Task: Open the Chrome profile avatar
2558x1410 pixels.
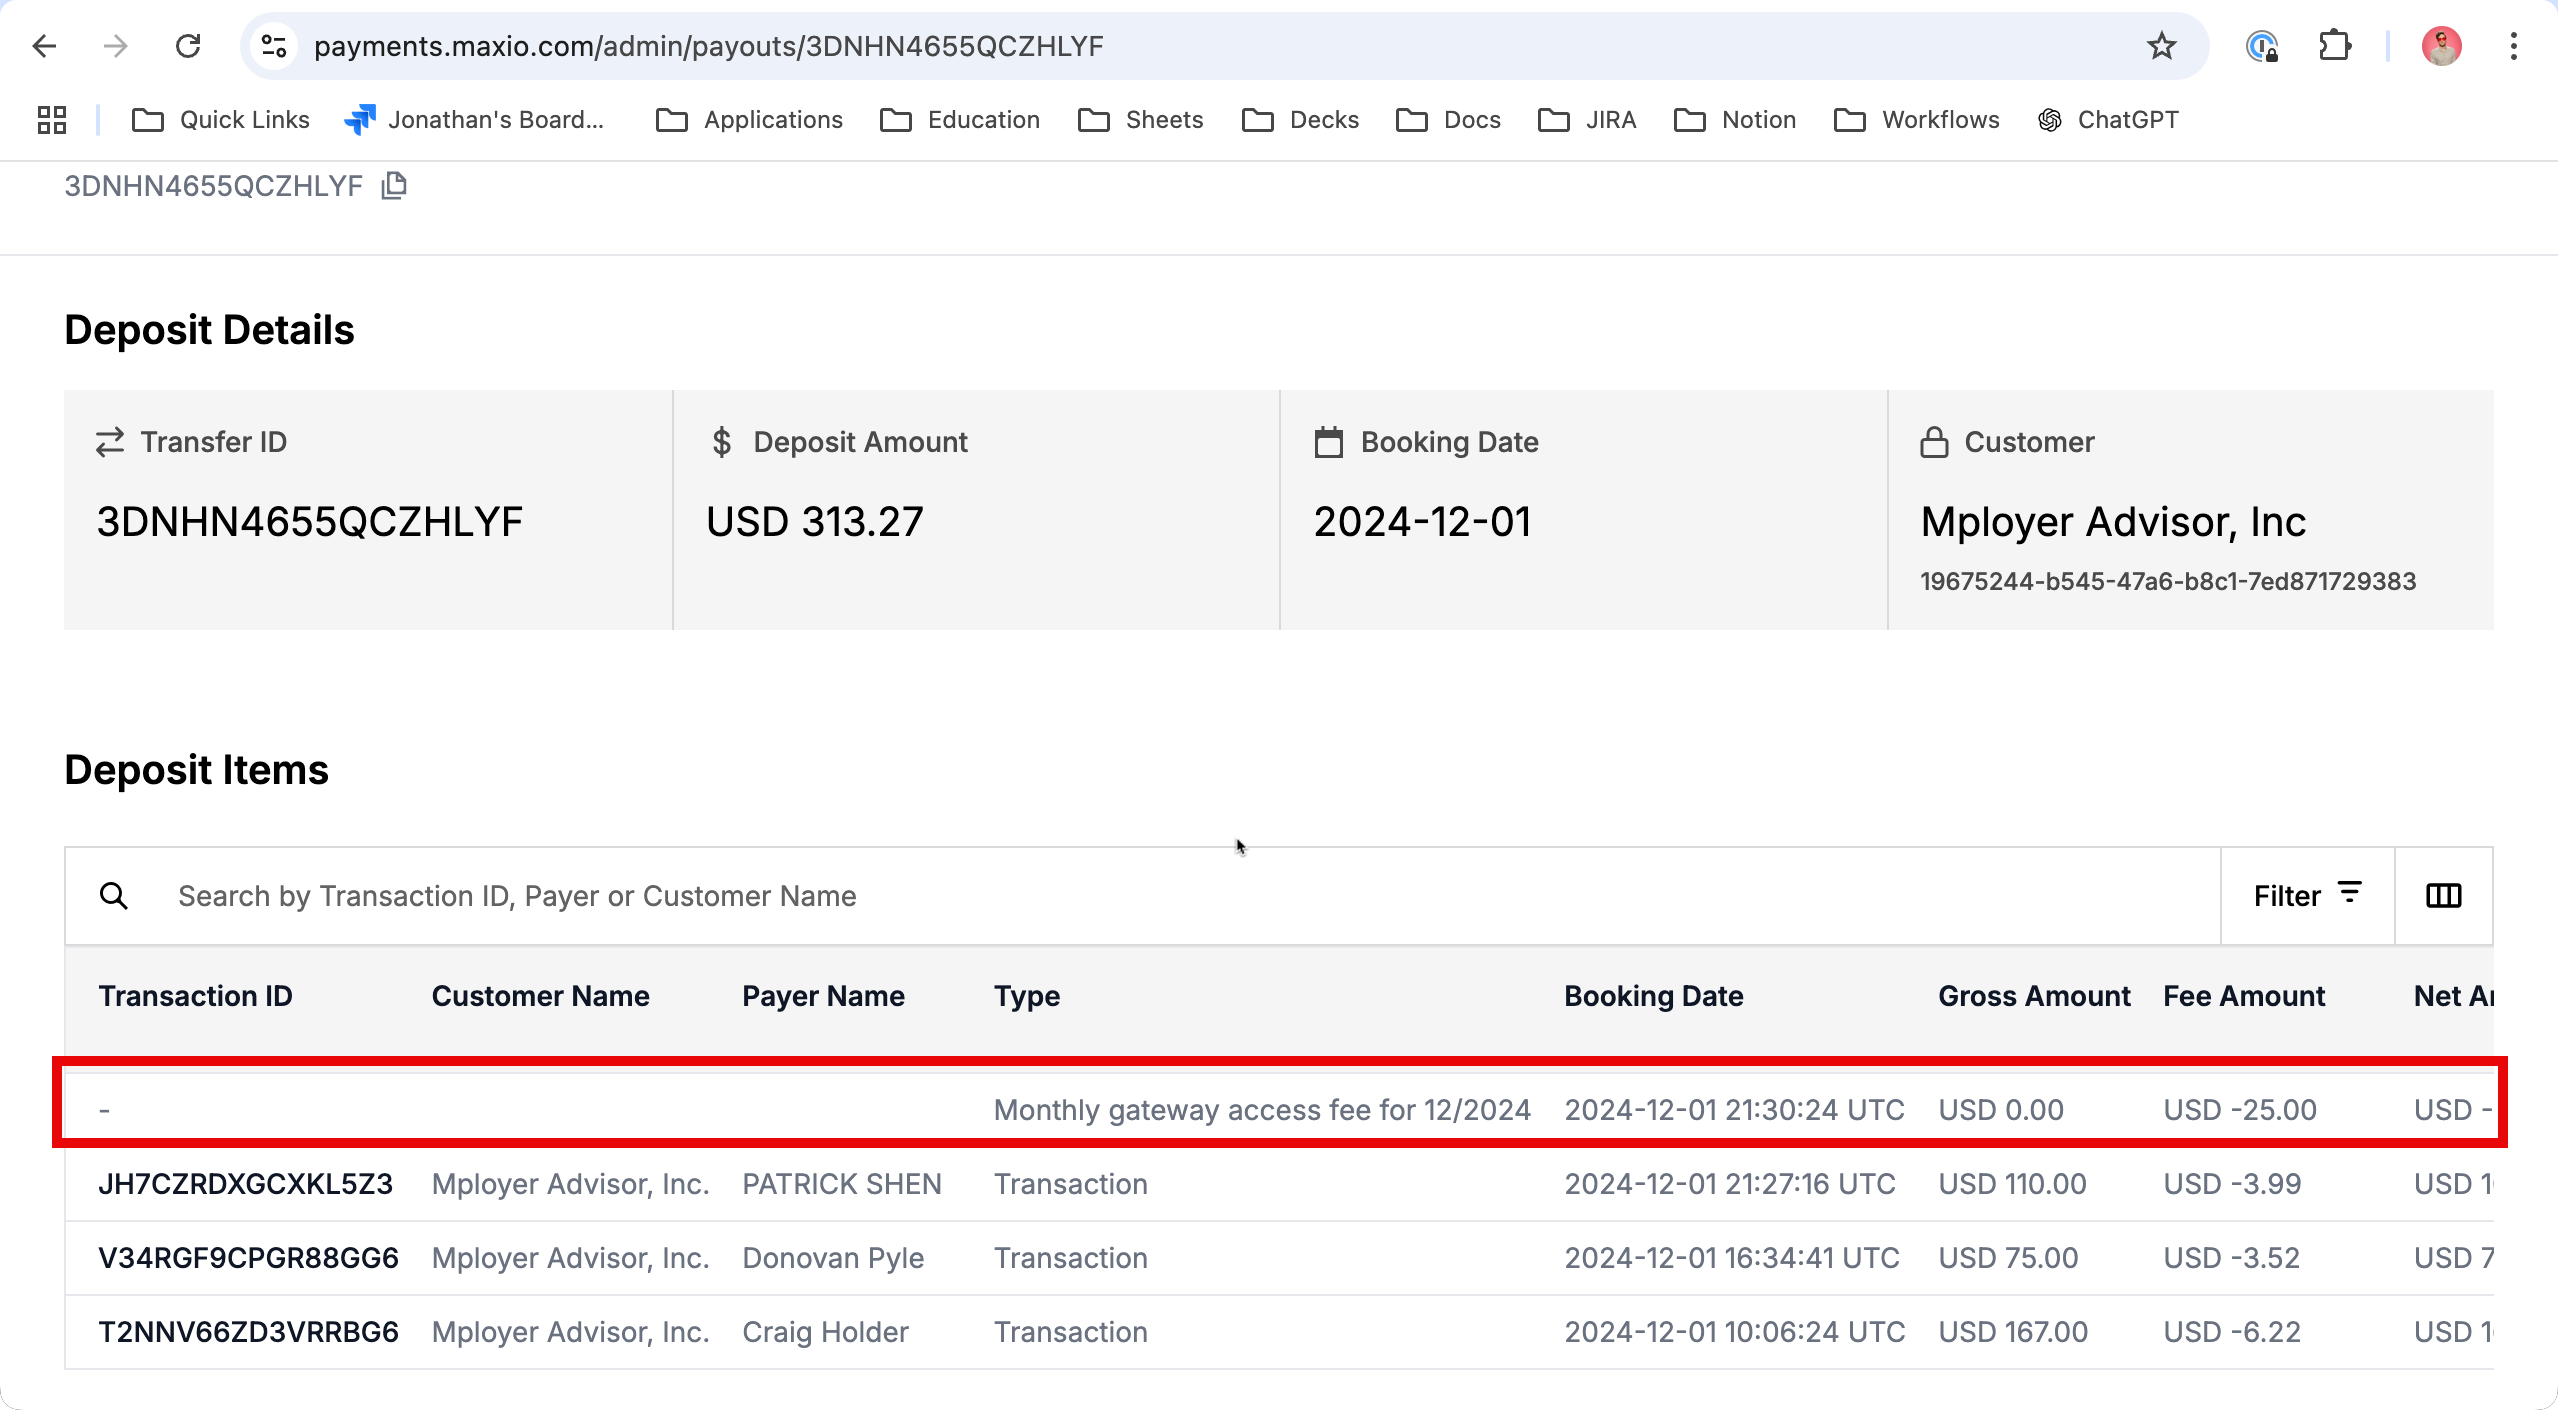Action: [x=2442, y=46]
